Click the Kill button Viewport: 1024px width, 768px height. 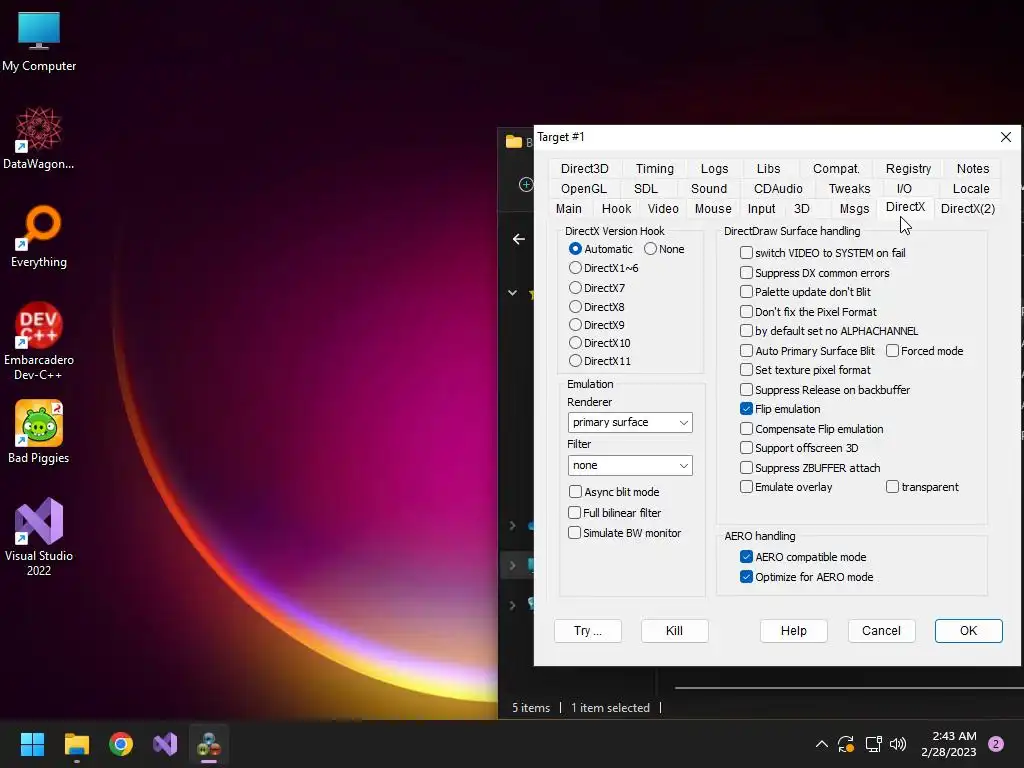pyautogui.click(x=675, y=631)
